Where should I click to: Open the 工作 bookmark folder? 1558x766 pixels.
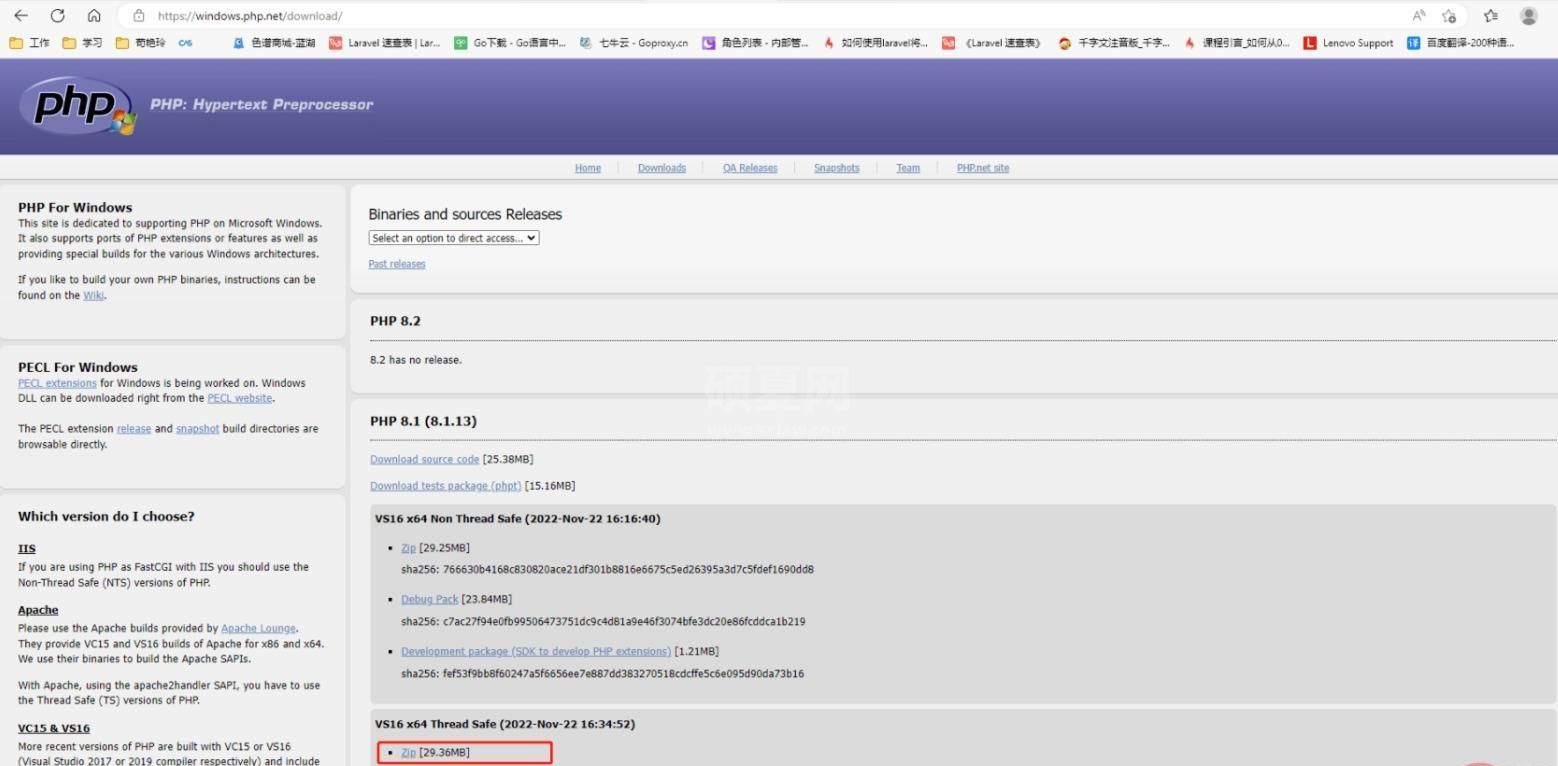(30, 43)
